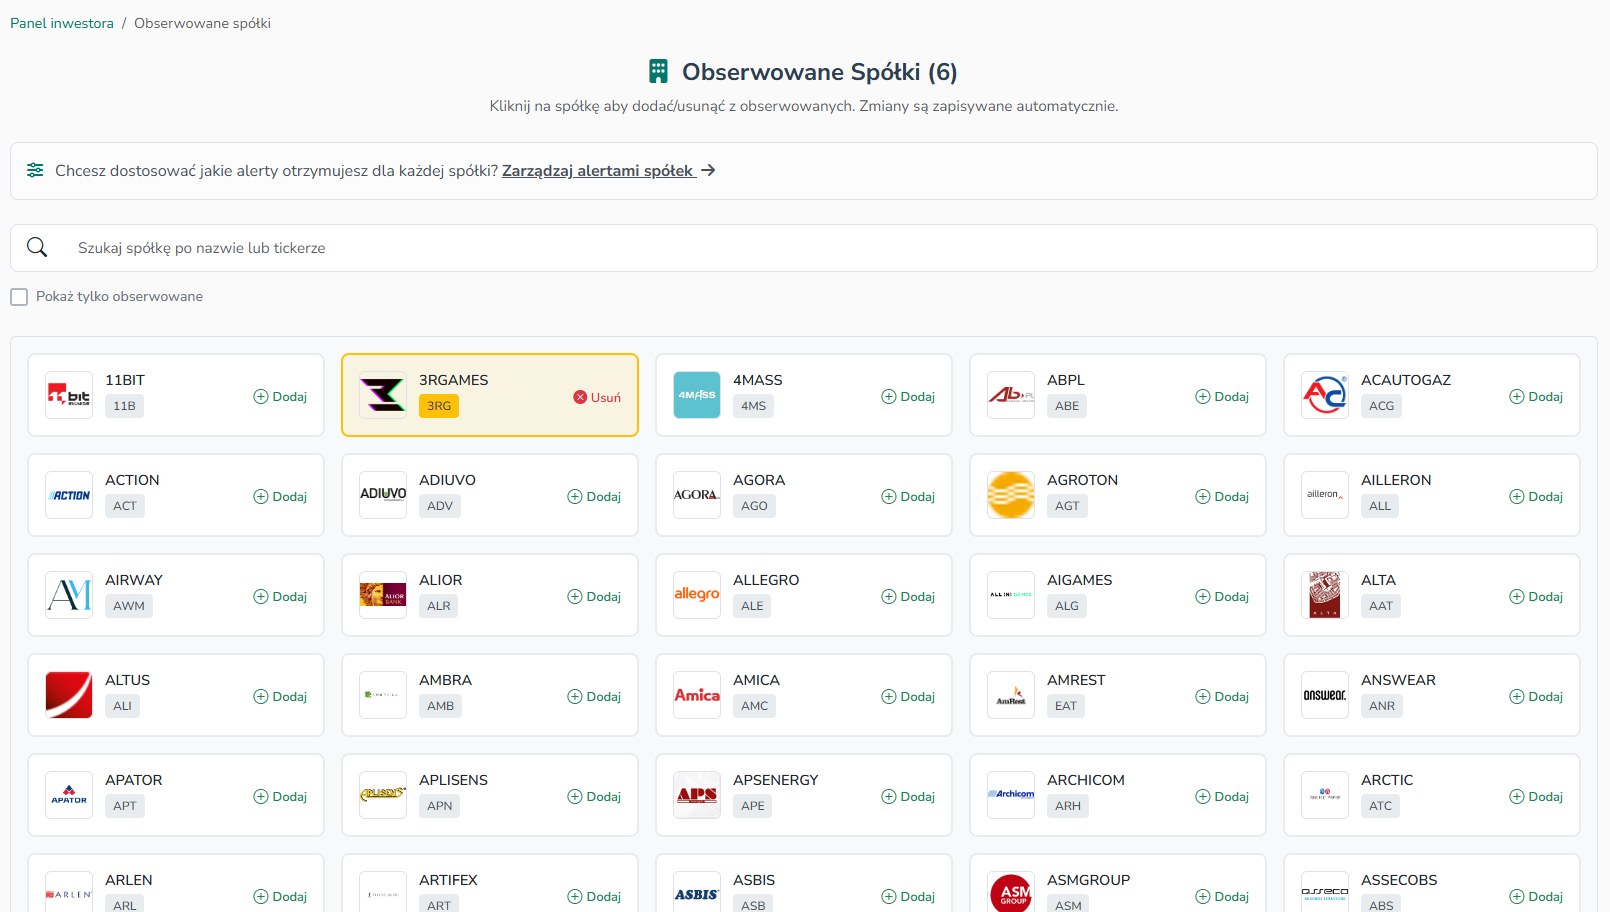1610x912 pixels.
Task: Toggle 'Pokaż tylko obserwowane' checkbox
Action: 19,297
